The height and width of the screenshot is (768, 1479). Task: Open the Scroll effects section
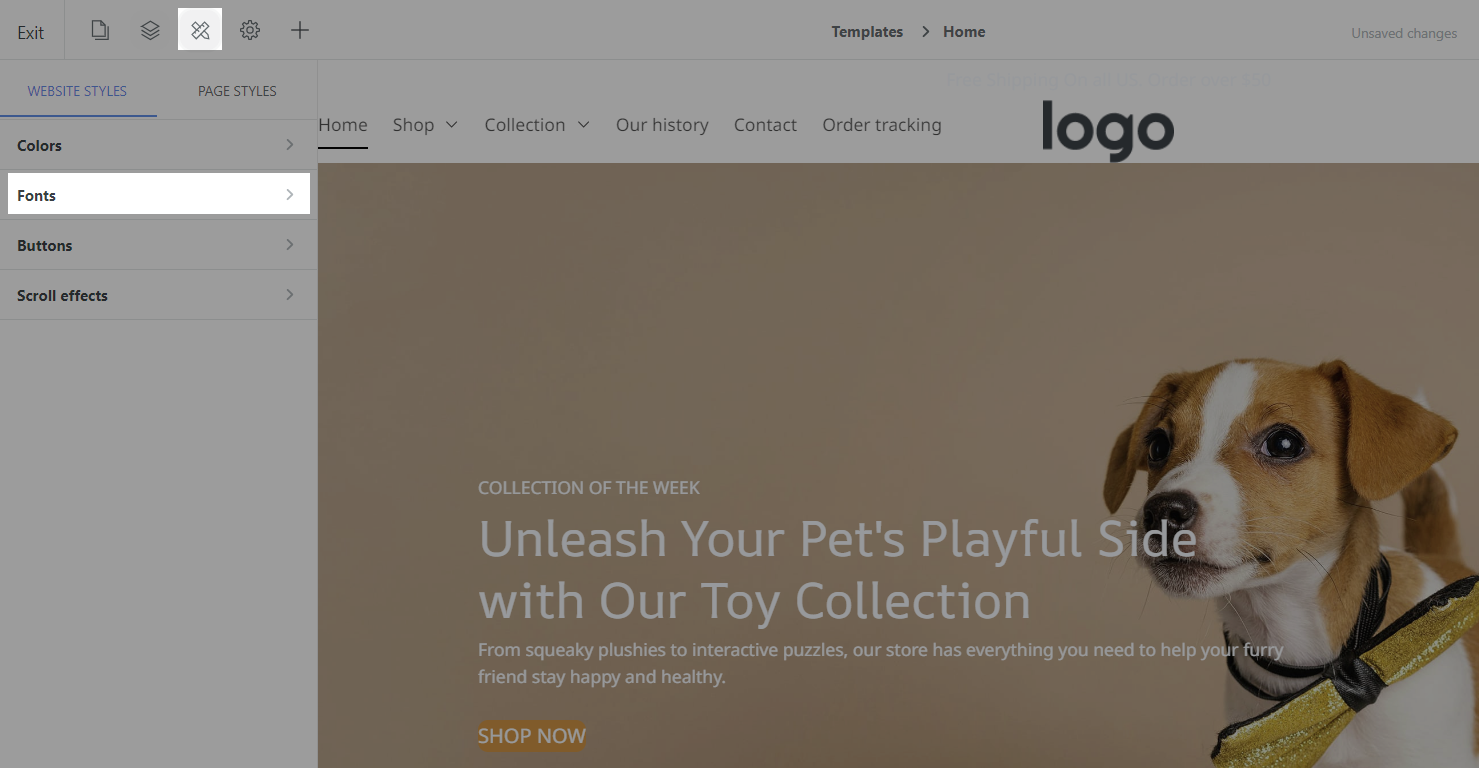point(159,295)
